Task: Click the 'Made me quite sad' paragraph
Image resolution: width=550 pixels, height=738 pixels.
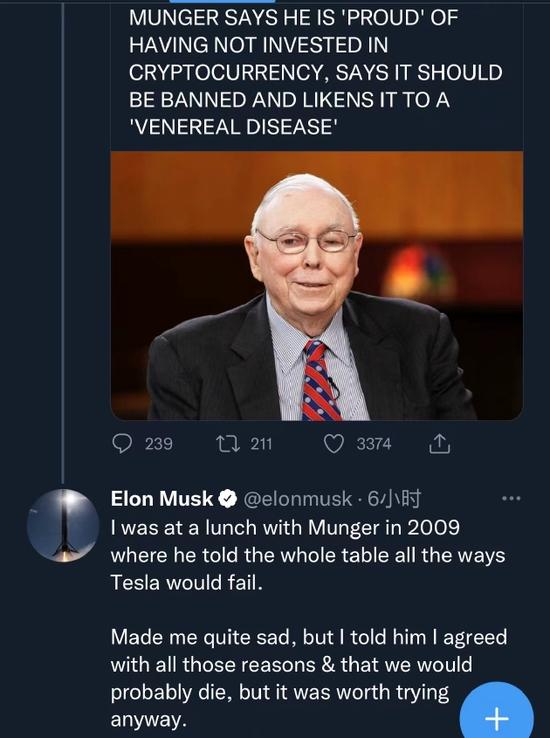Action: (309, 678)
